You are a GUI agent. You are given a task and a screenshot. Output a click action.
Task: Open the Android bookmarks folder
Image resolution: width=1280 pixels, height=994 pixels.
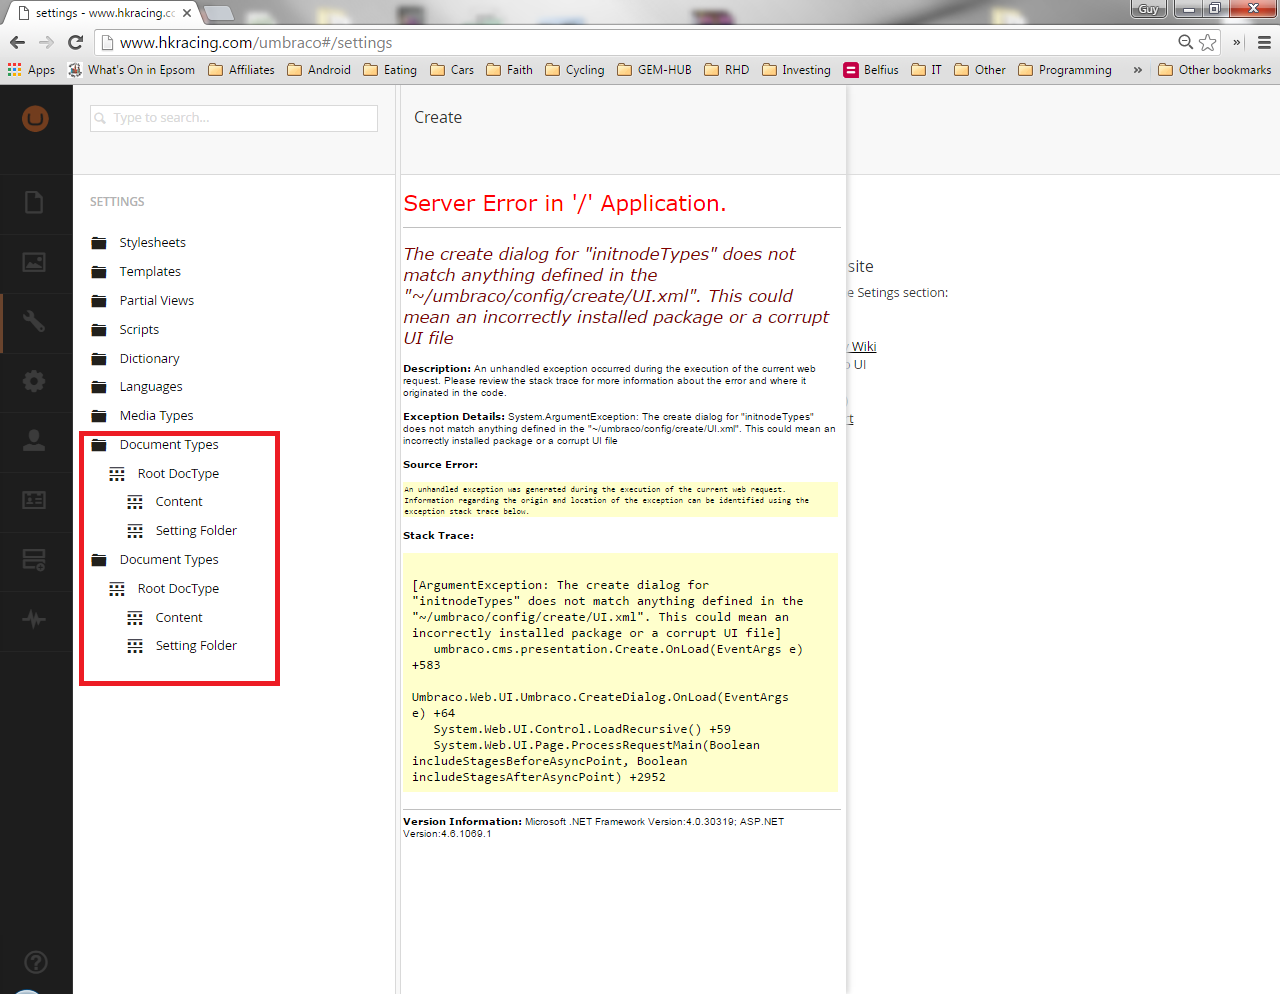pos(319,70)
